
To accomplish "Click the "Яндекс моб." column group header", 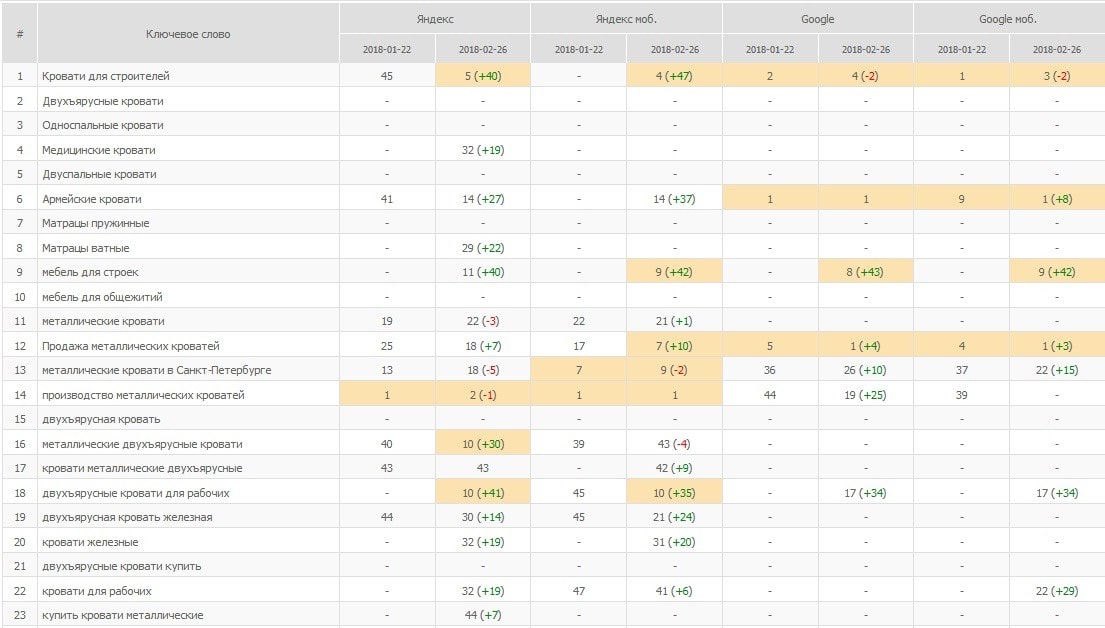I will click(x=626, y=19).
